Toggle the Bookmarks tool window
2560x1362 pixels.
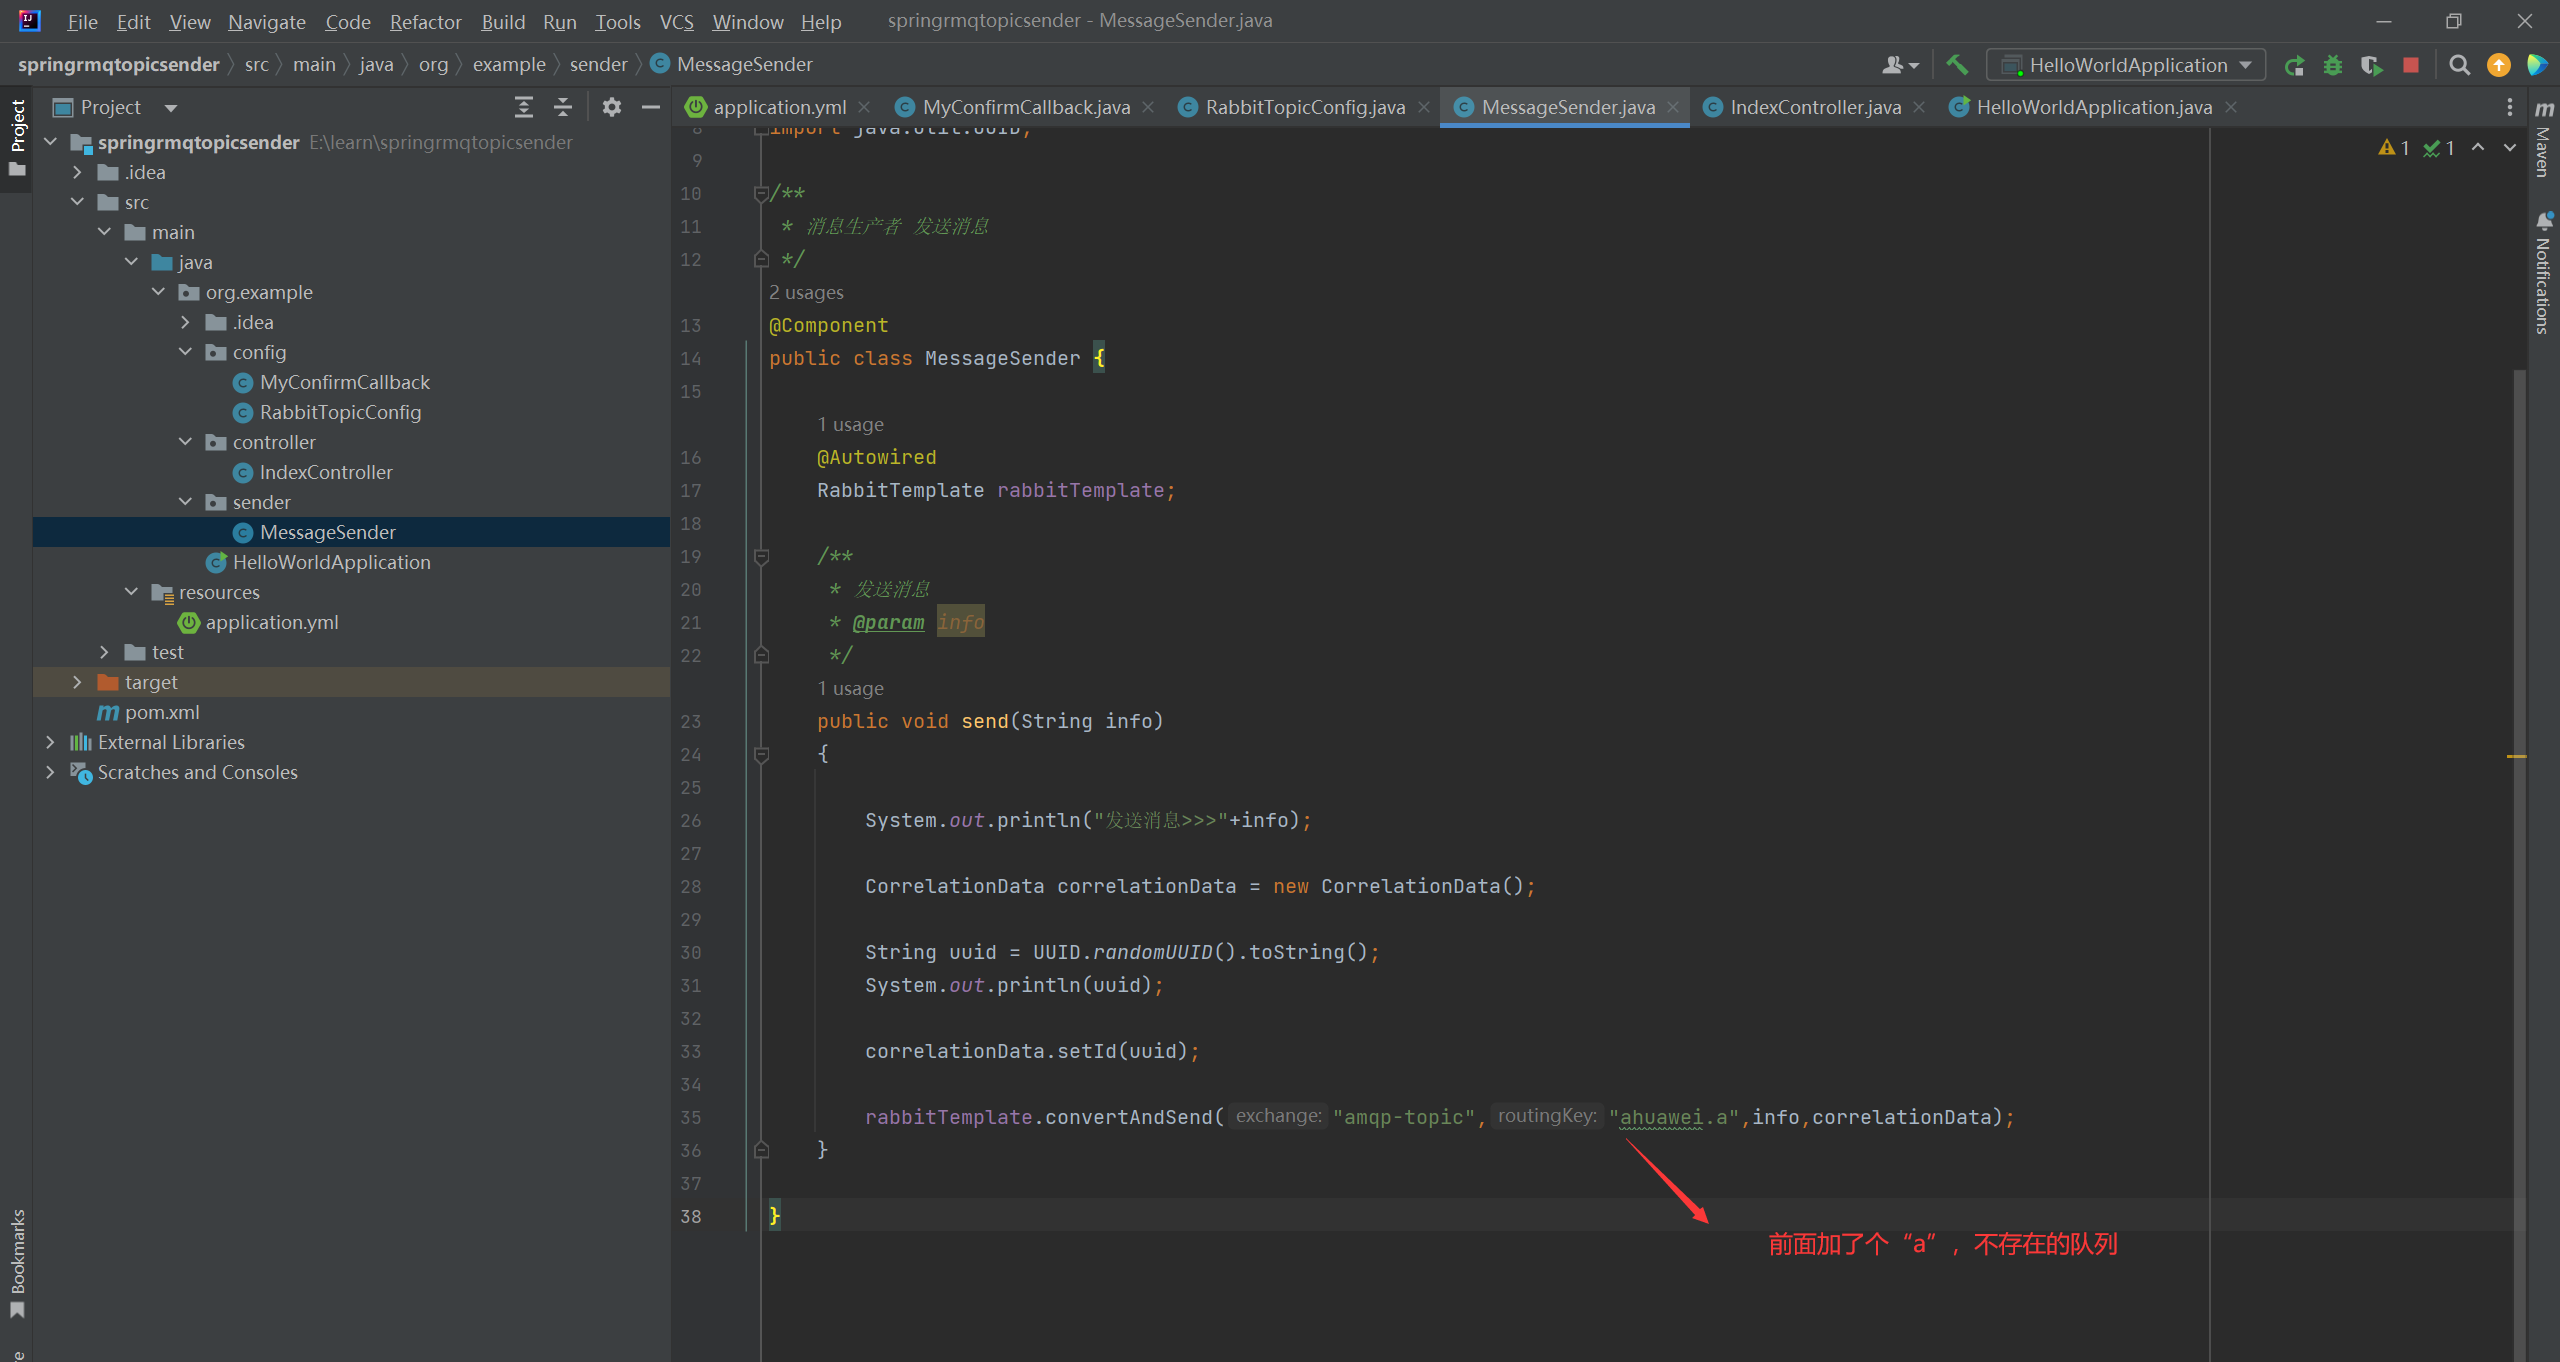[17, 1262]
